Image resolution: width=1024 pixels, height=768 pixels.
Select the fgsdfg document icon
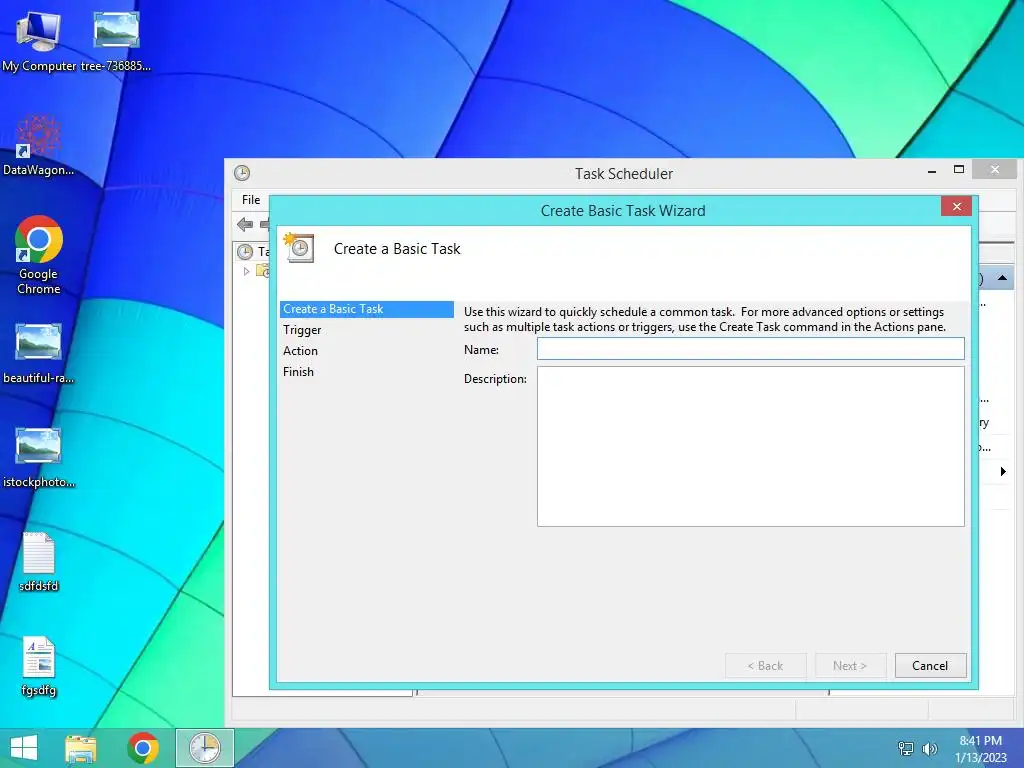(39, 666)
